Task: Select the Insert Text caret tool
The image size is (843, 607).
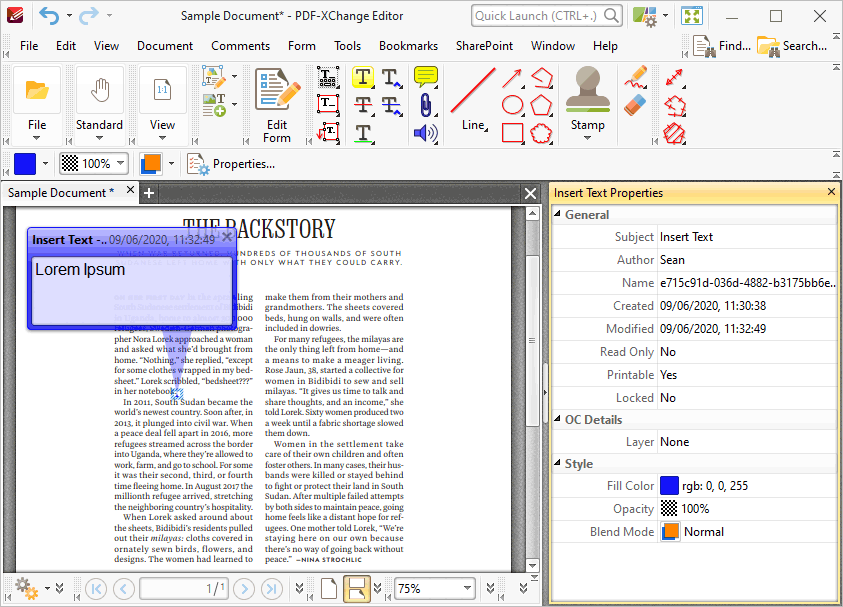Action: pyautogui.click(x=391, y=77)
